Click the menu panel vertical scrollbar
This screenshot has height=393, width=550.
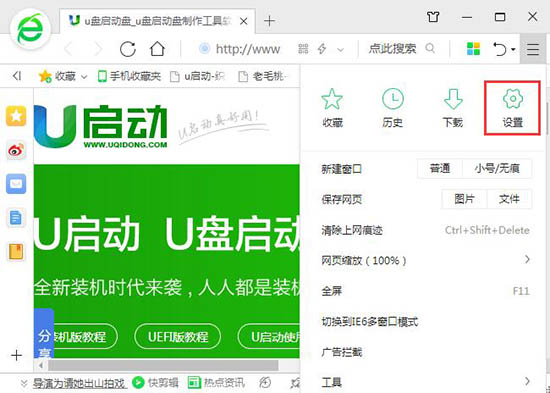tap(547, 118)
